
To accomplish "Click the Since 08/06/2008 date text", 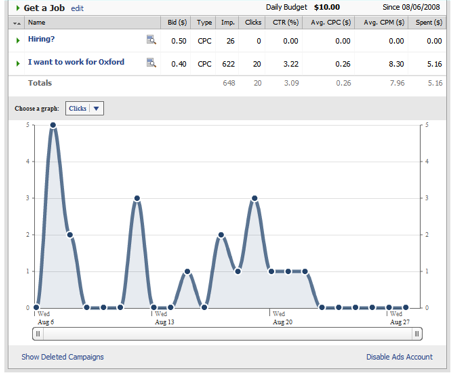I will [x=411, y=7].
